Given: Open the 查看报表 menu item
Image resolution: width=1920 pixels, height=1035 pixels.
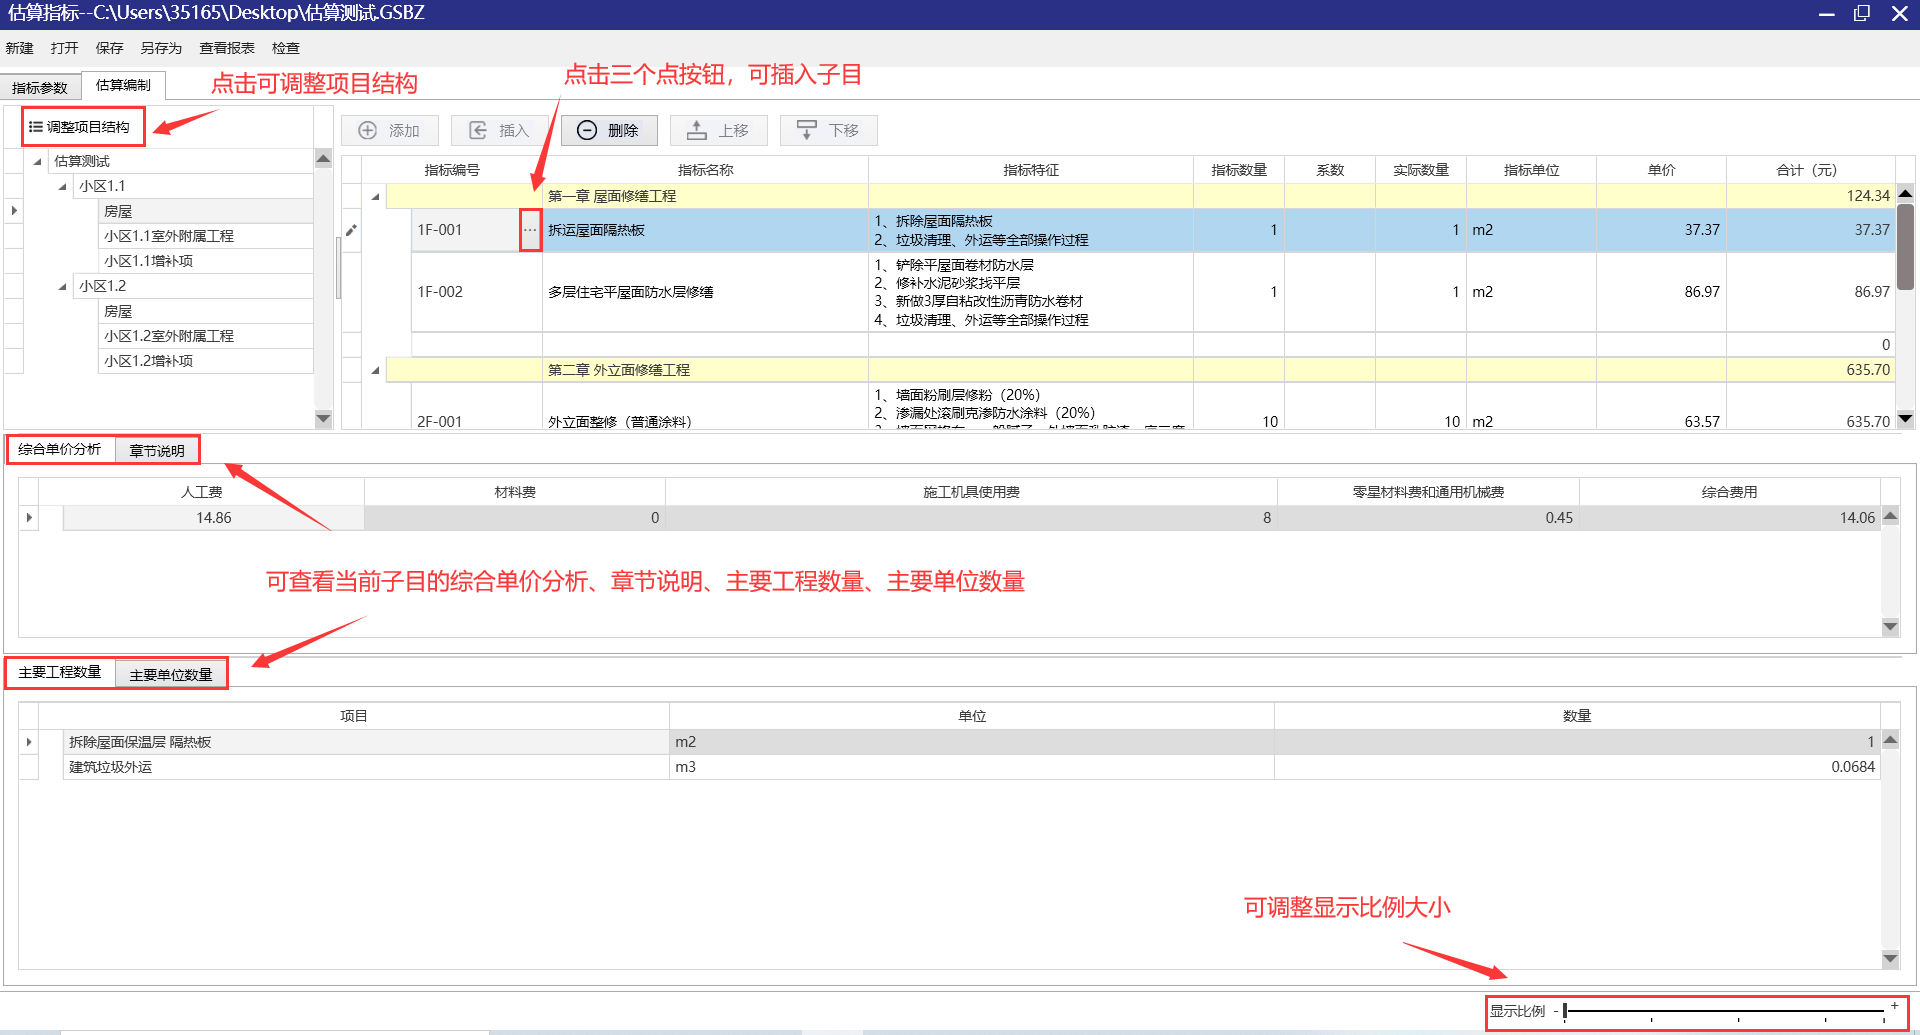Looking at the screenshot, I should [x=227, y=48].
